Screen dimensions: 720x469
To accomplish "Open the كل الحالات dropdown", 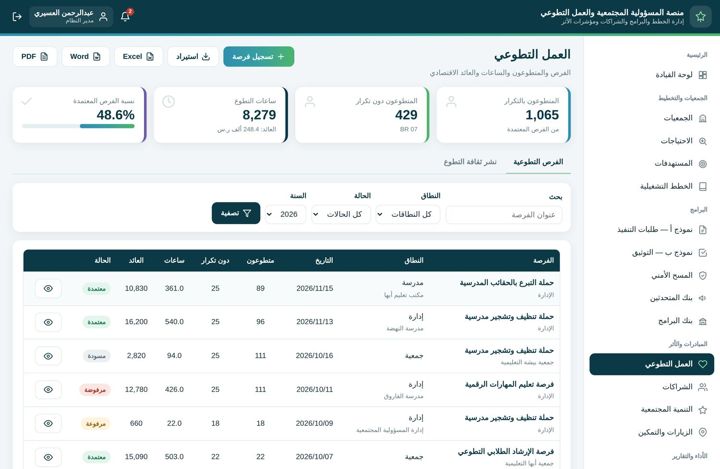I will tap(341, 215).
